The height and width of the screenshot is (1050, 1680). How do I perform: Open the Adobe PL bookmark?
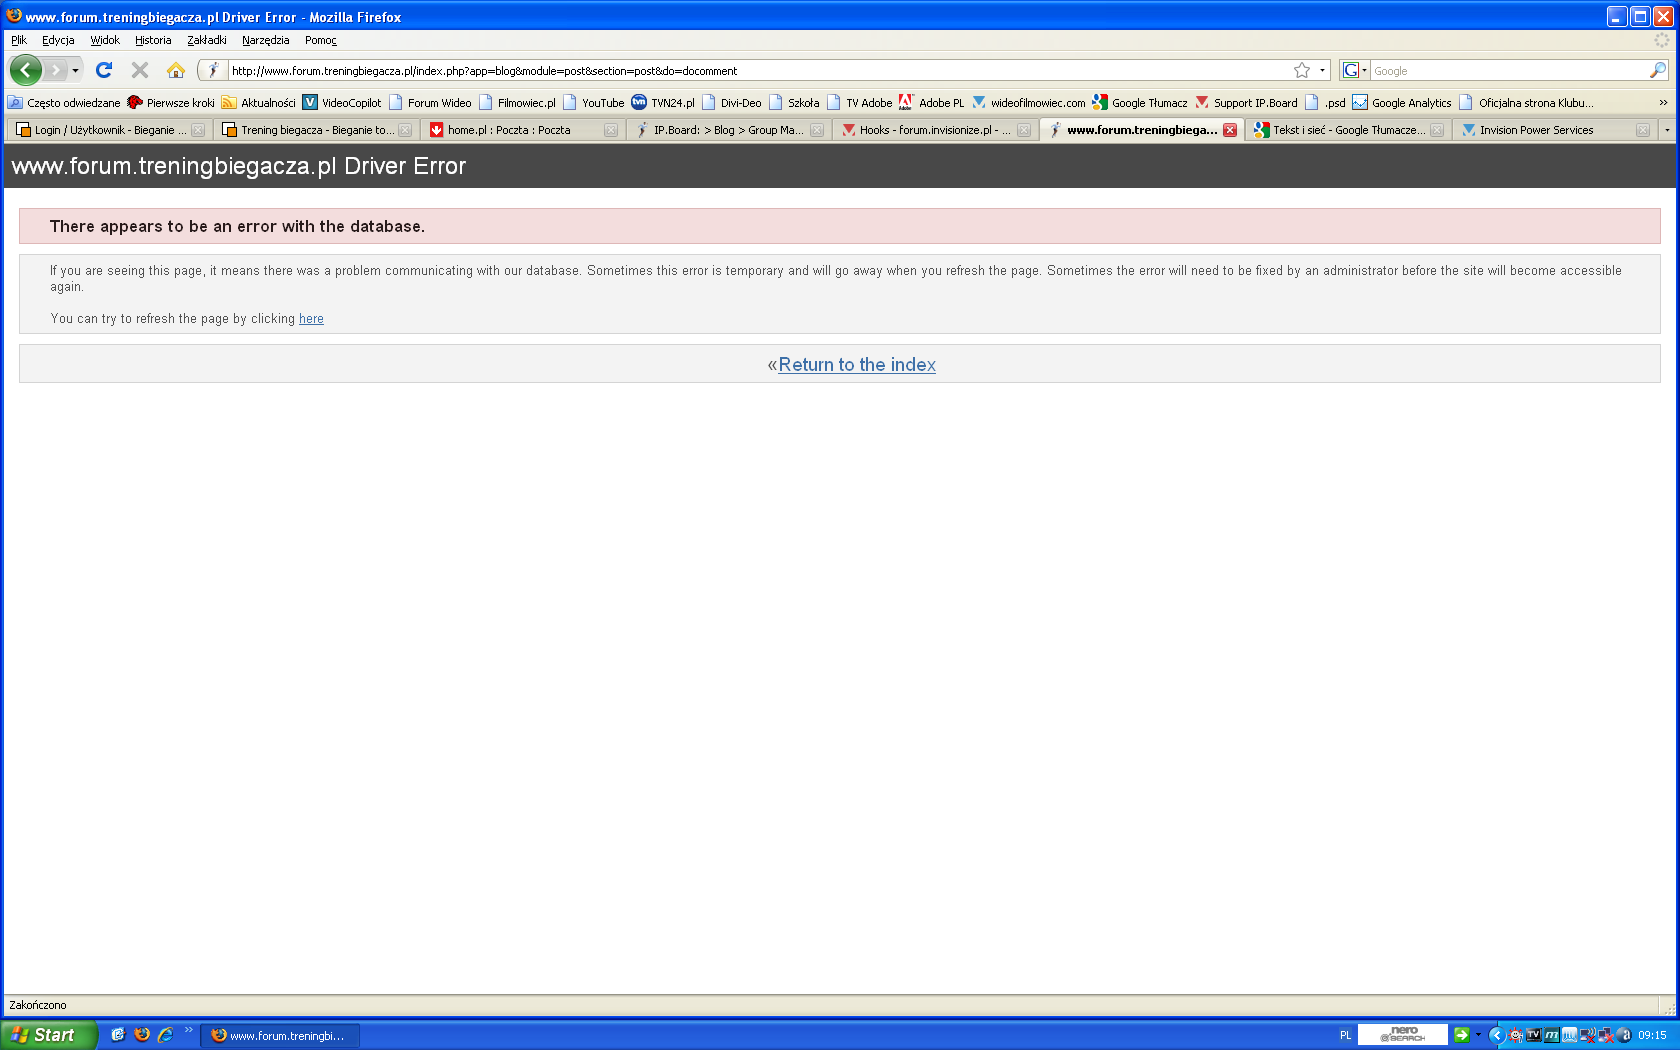click(x=931, y=102)
